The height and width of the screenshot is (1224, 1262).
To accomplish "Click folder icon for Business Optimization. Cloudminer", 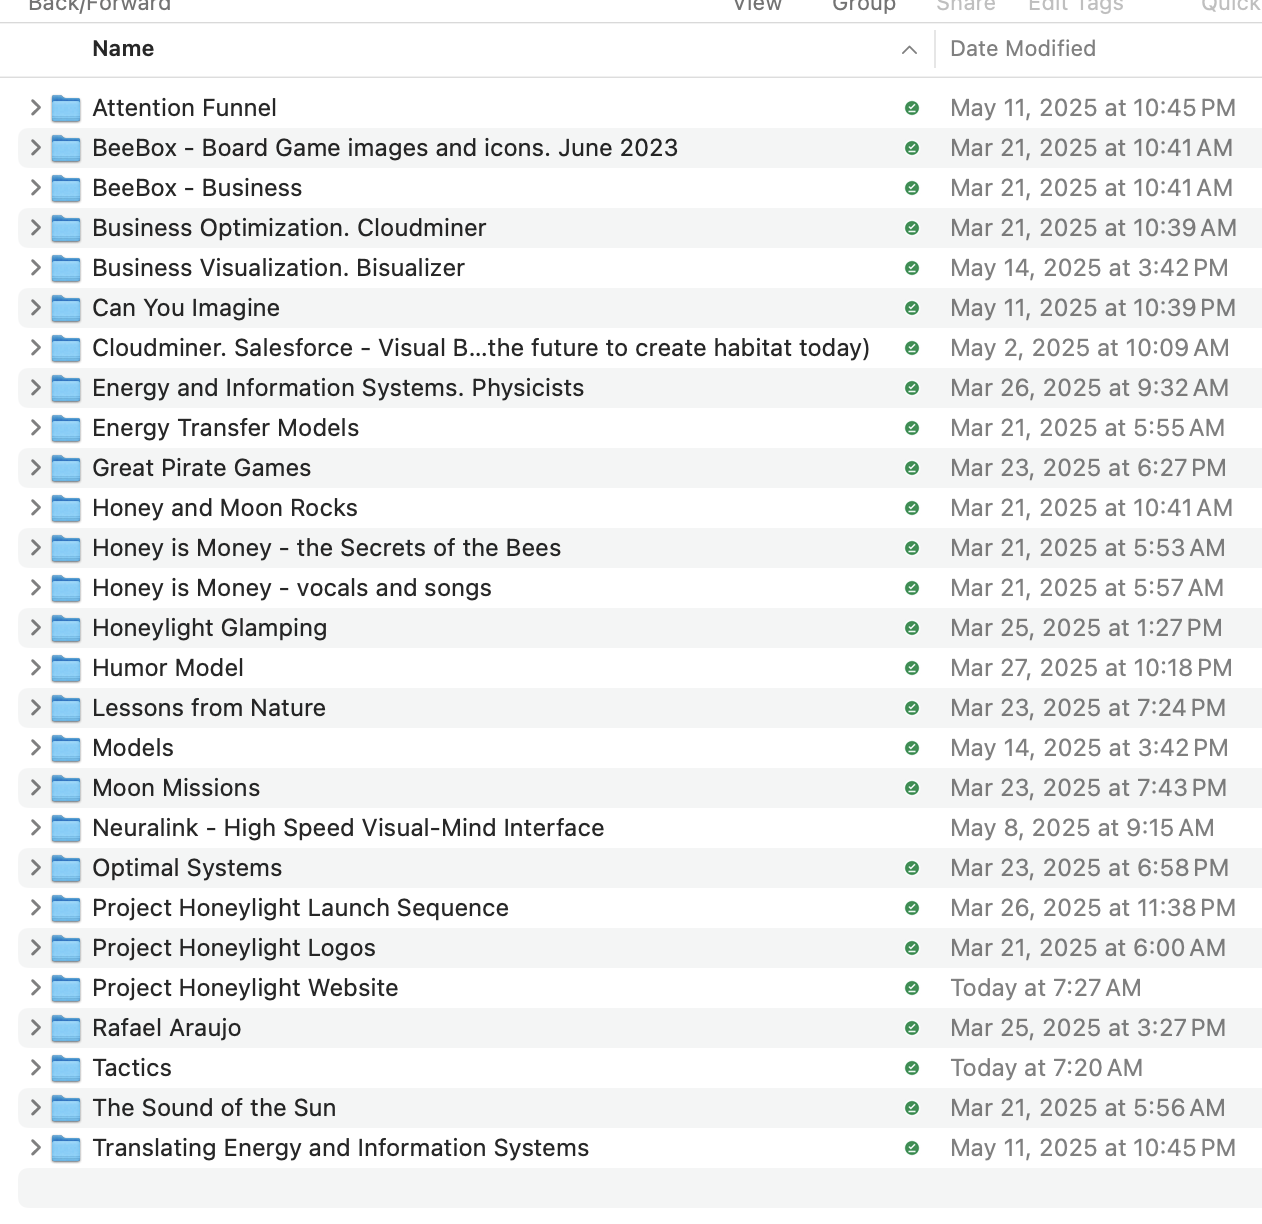I will tap(66, 228).
